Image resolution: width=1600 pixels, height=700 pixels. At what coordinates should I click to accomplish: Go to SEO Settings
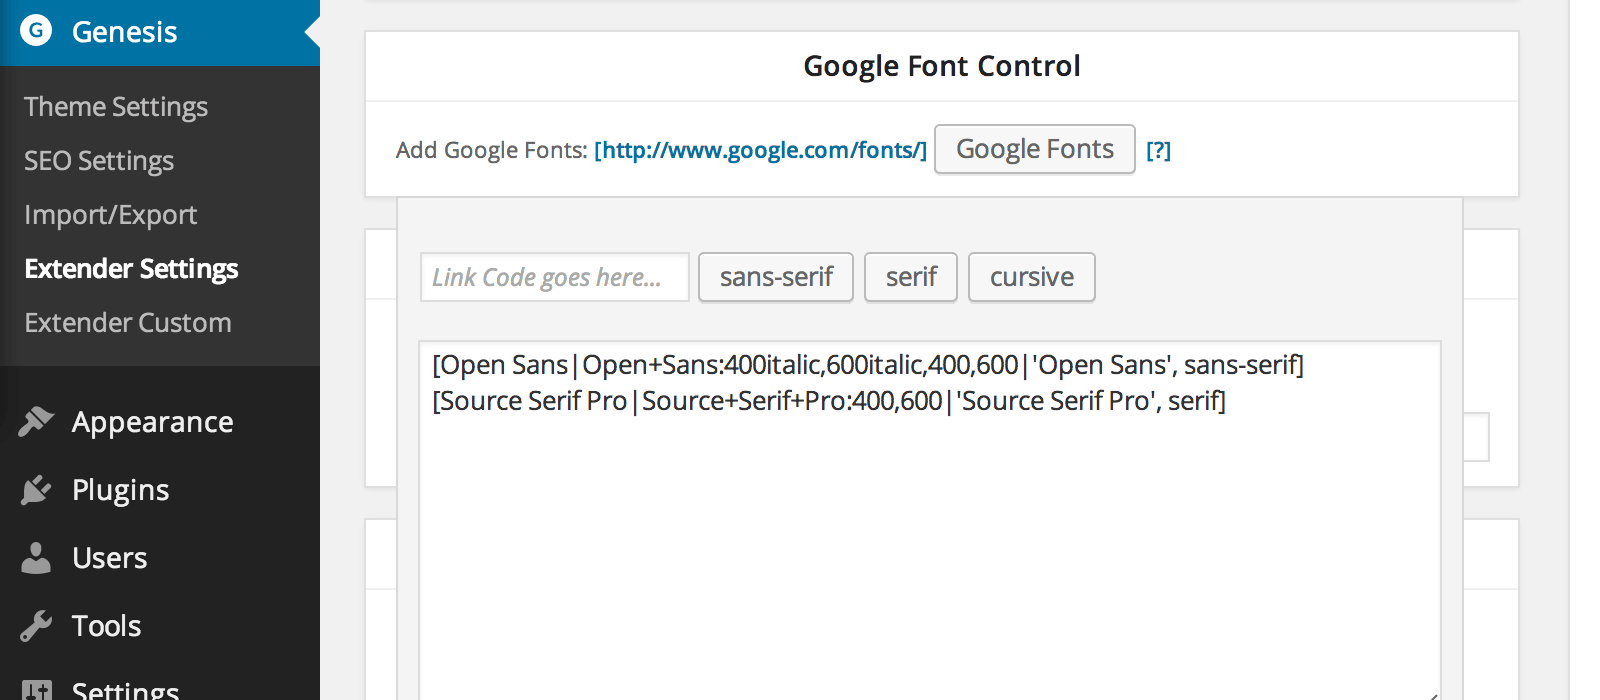[x=99, y=160]
